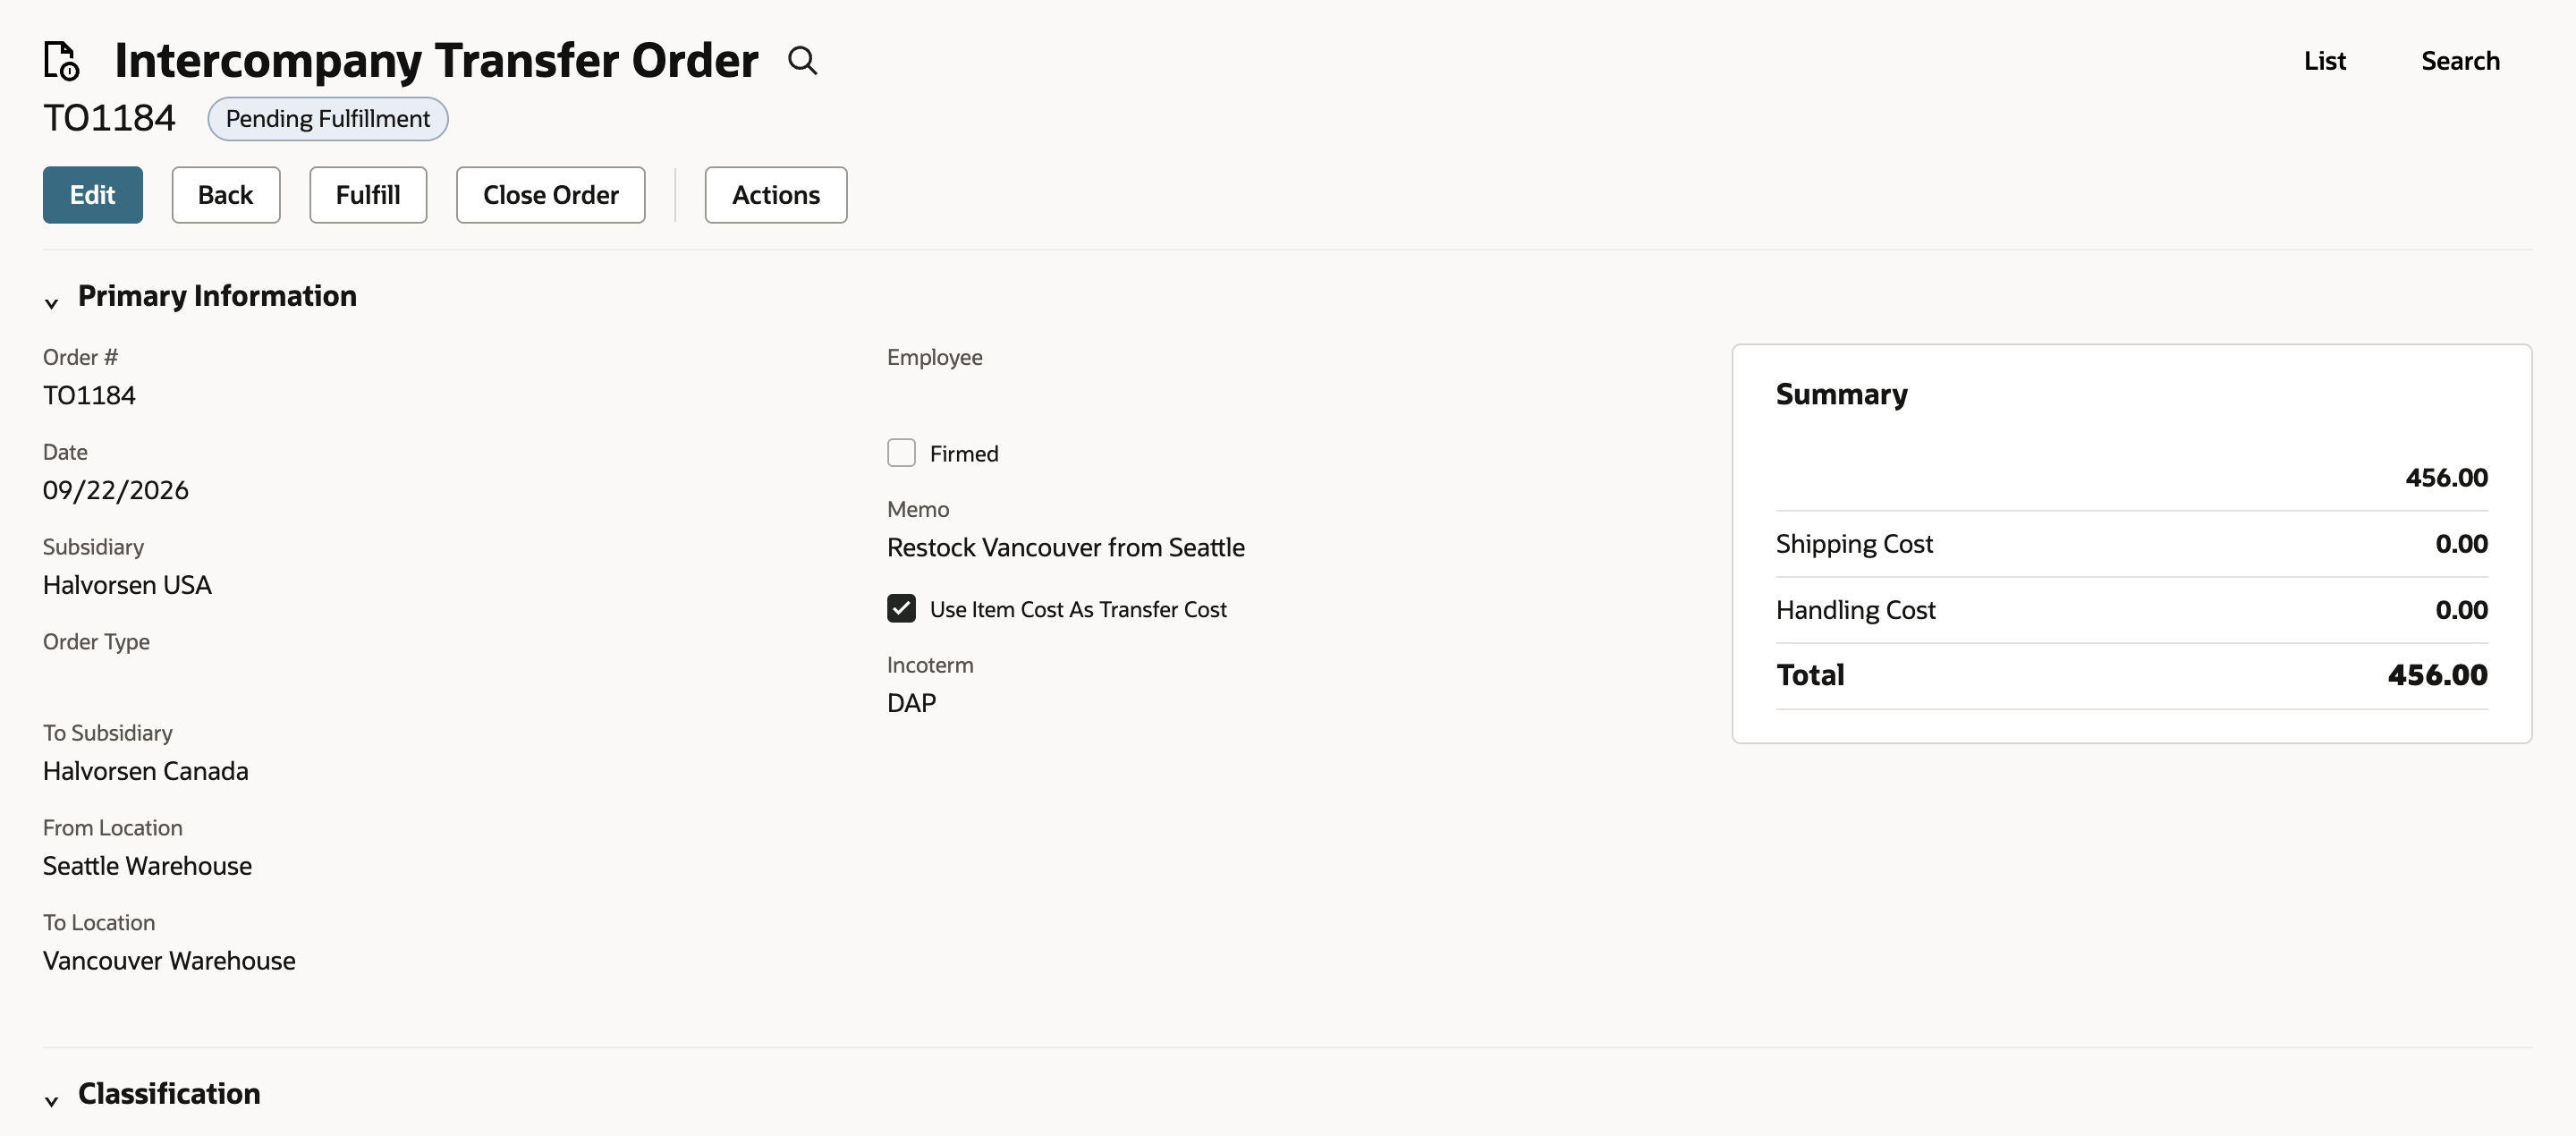The image size is (2576, 1136).
Task: Click To Location value Vancouver Warehouse
Action: pos(169,961)
